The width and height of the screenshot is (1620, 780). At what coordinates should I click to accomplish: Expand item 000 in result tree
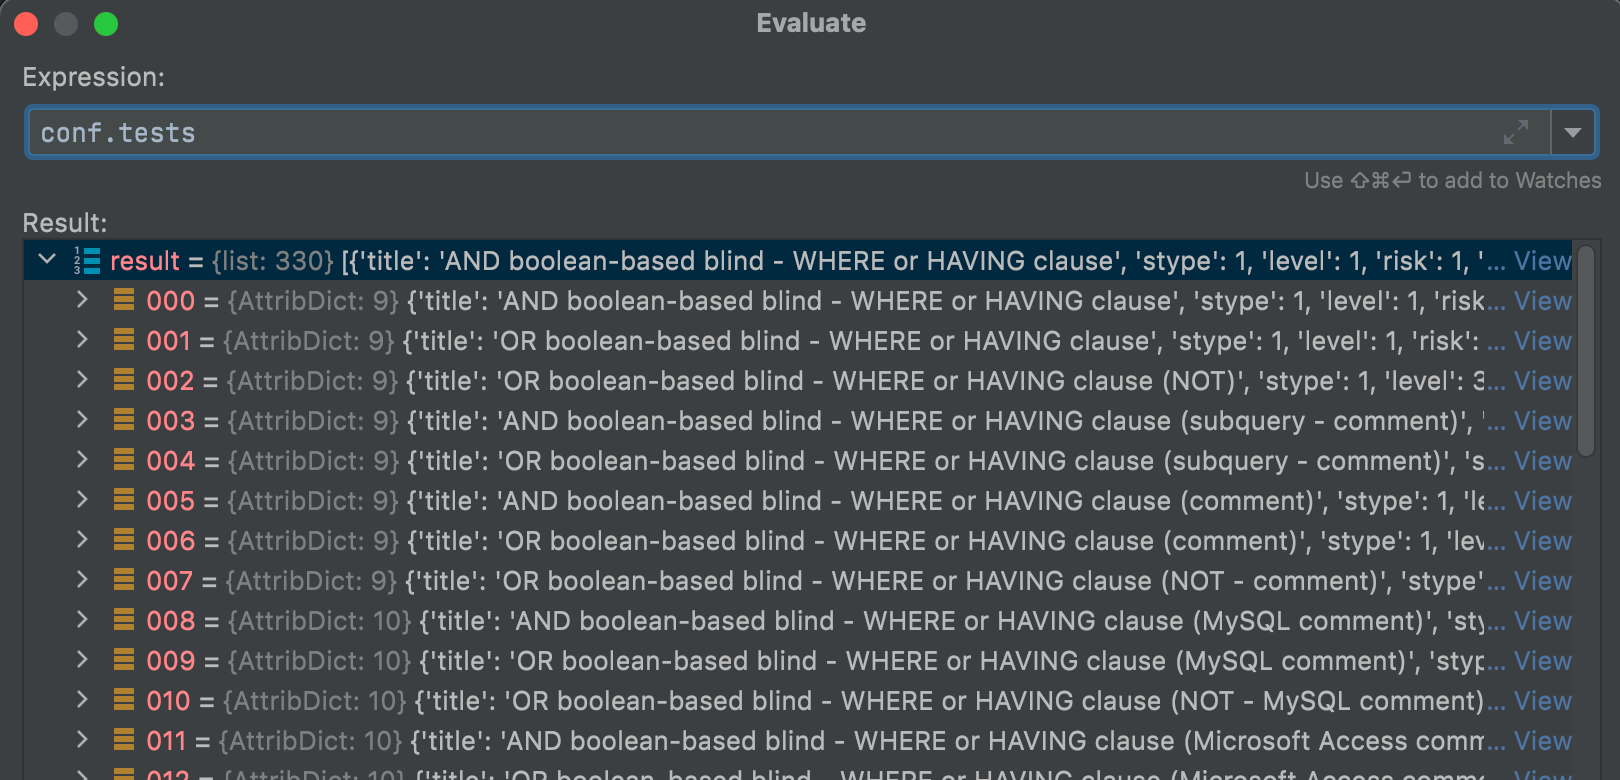tap(82, 300)
